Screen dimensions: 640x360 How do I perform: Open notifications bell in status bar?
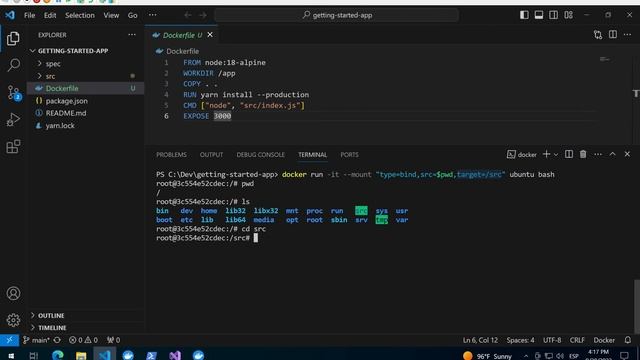click(x=628, y=340)
